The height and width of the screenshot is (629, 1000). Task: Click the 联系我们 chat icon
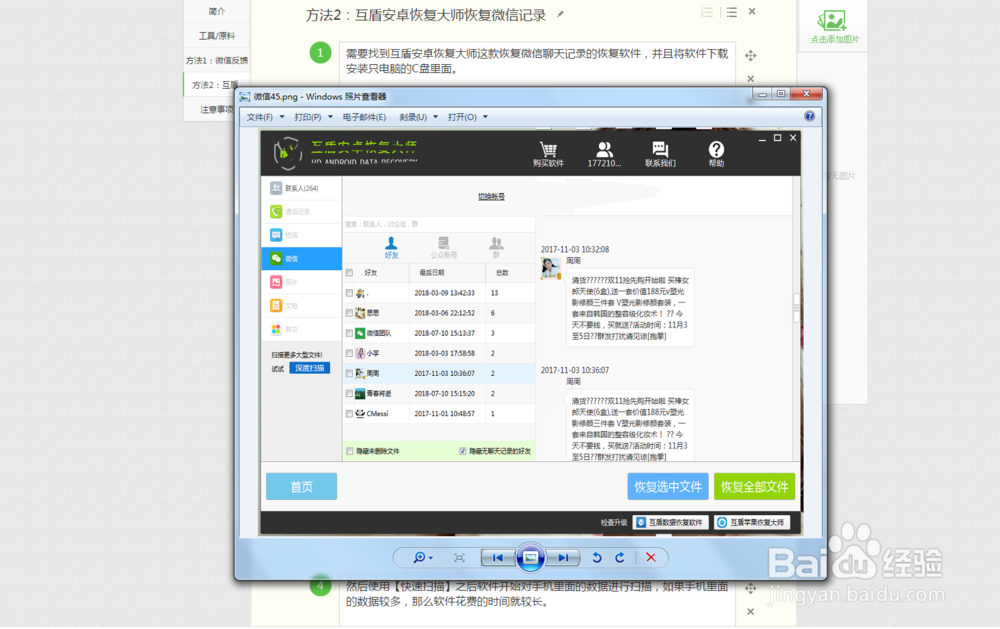point(660,150)
